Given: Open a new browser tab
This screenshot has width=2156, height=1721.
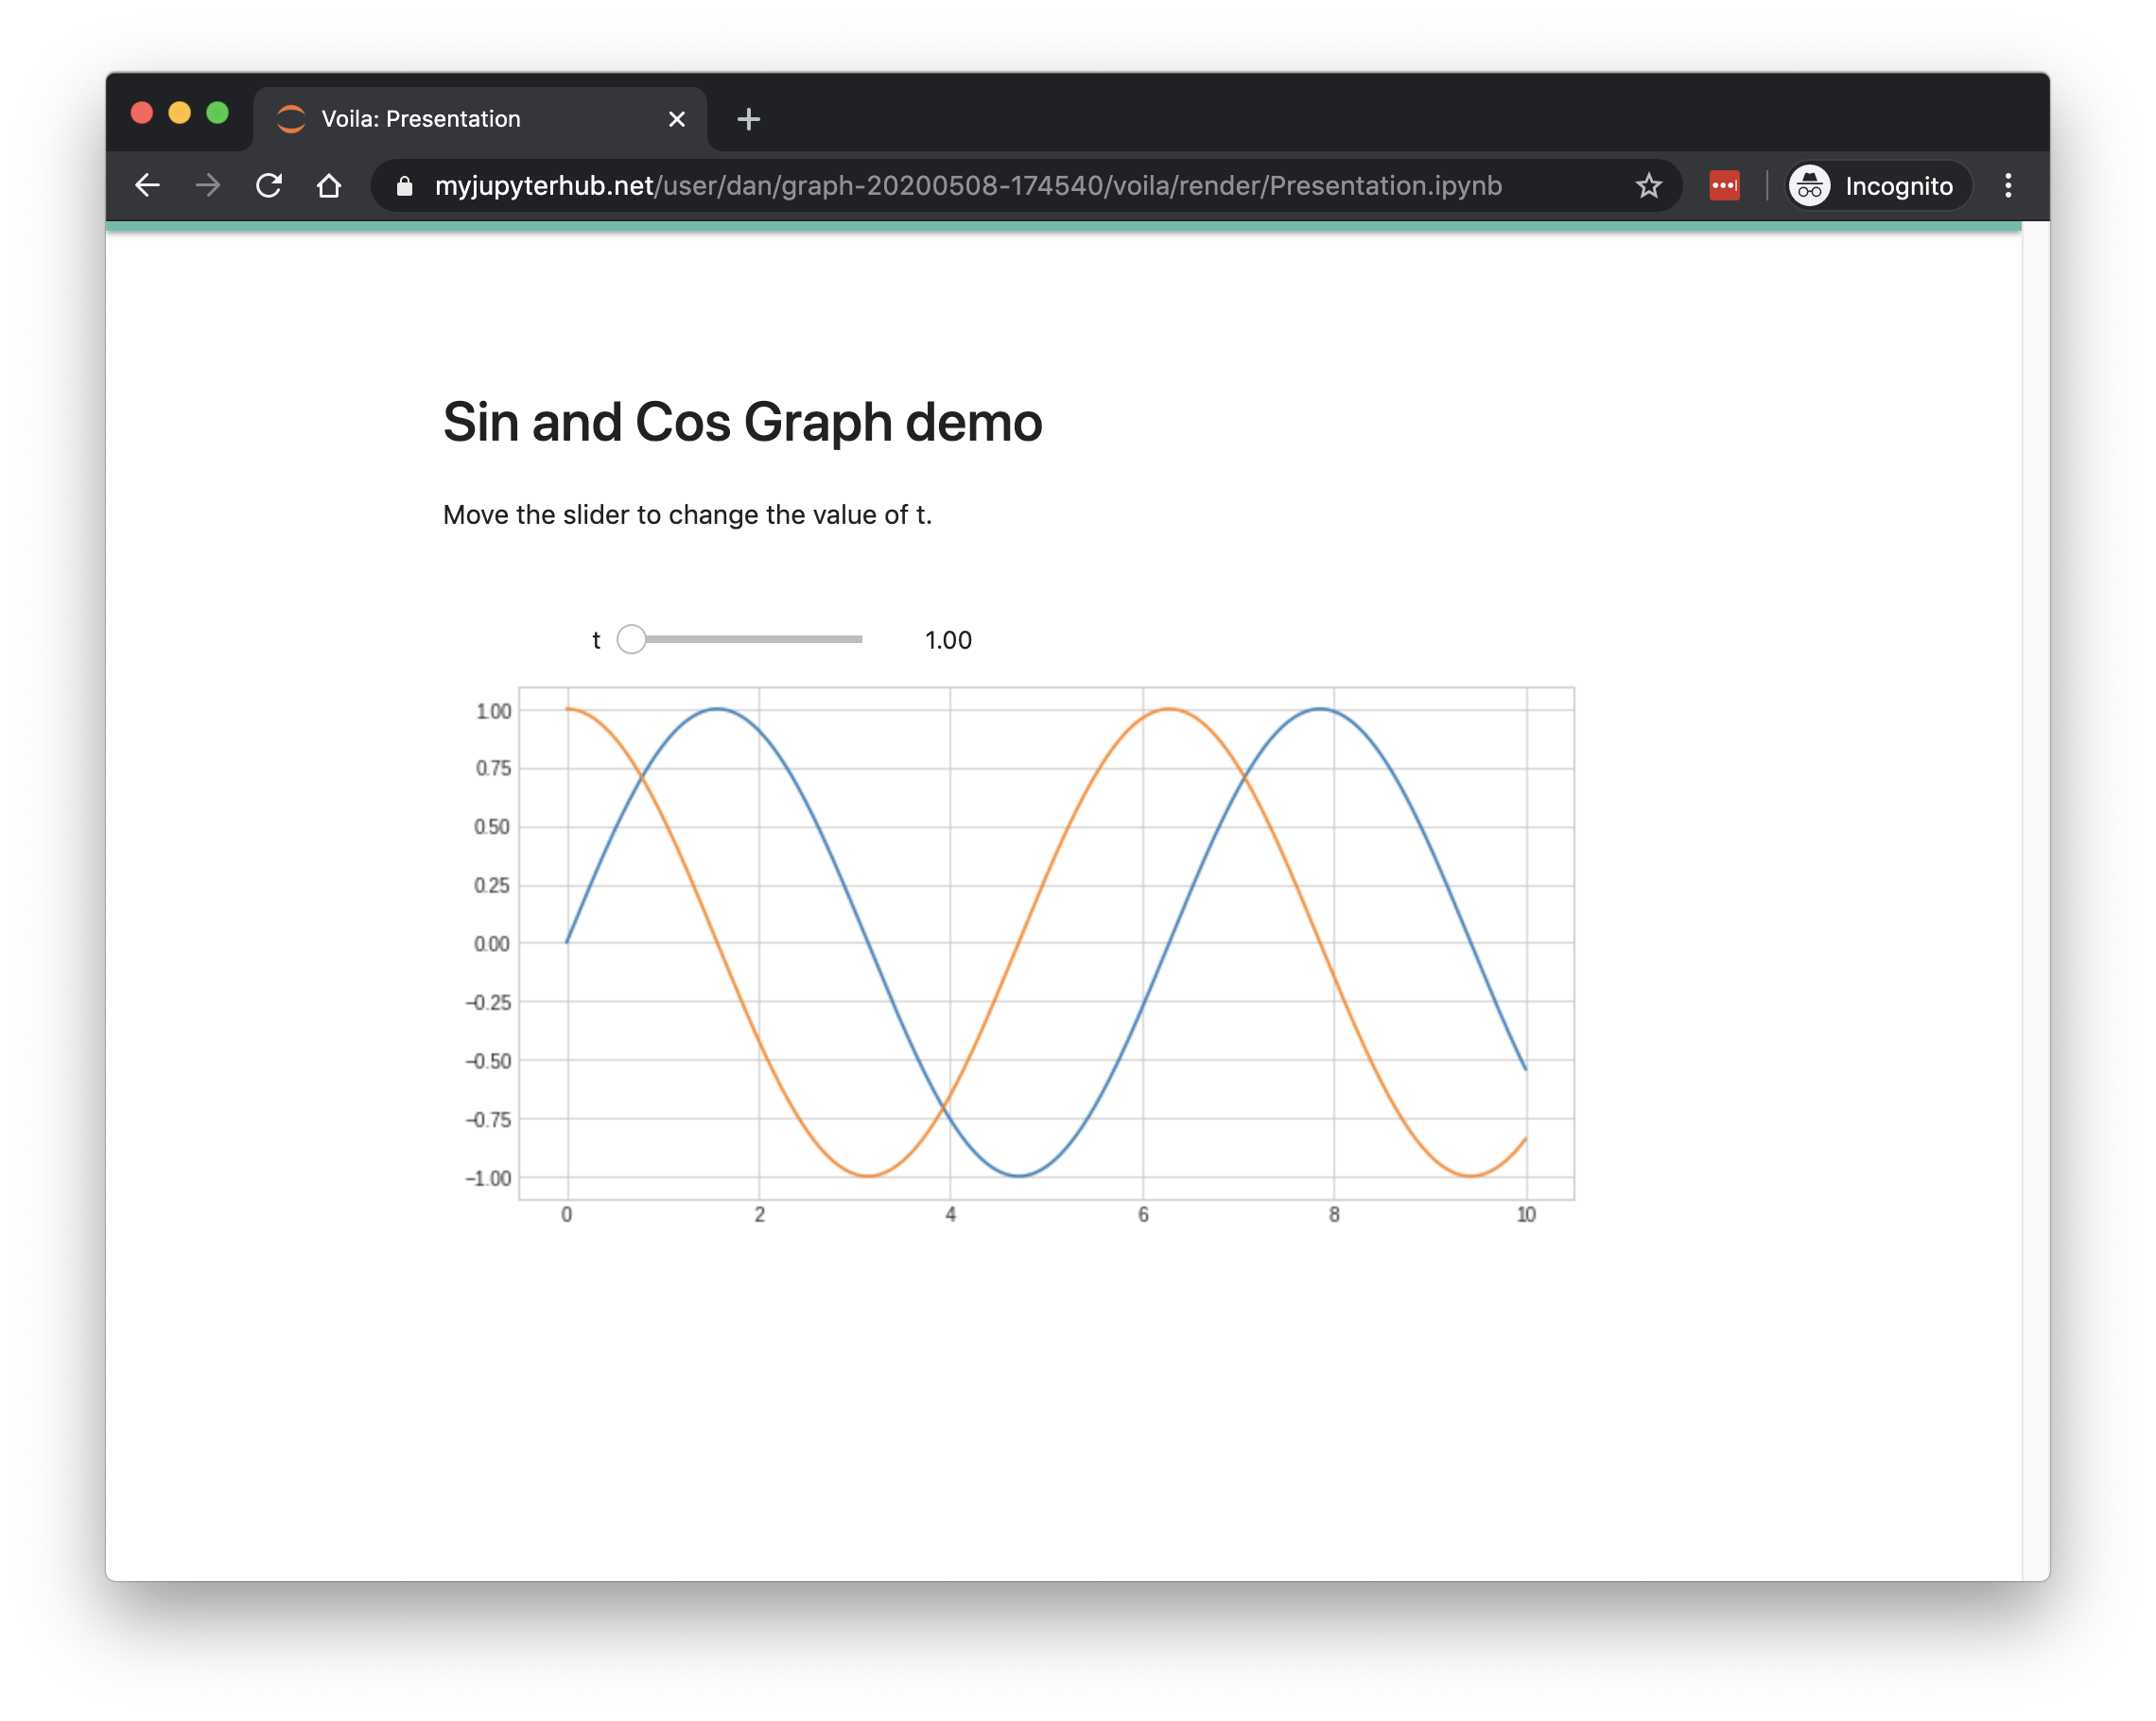Looking at the screenshot, I should (748, 120).
